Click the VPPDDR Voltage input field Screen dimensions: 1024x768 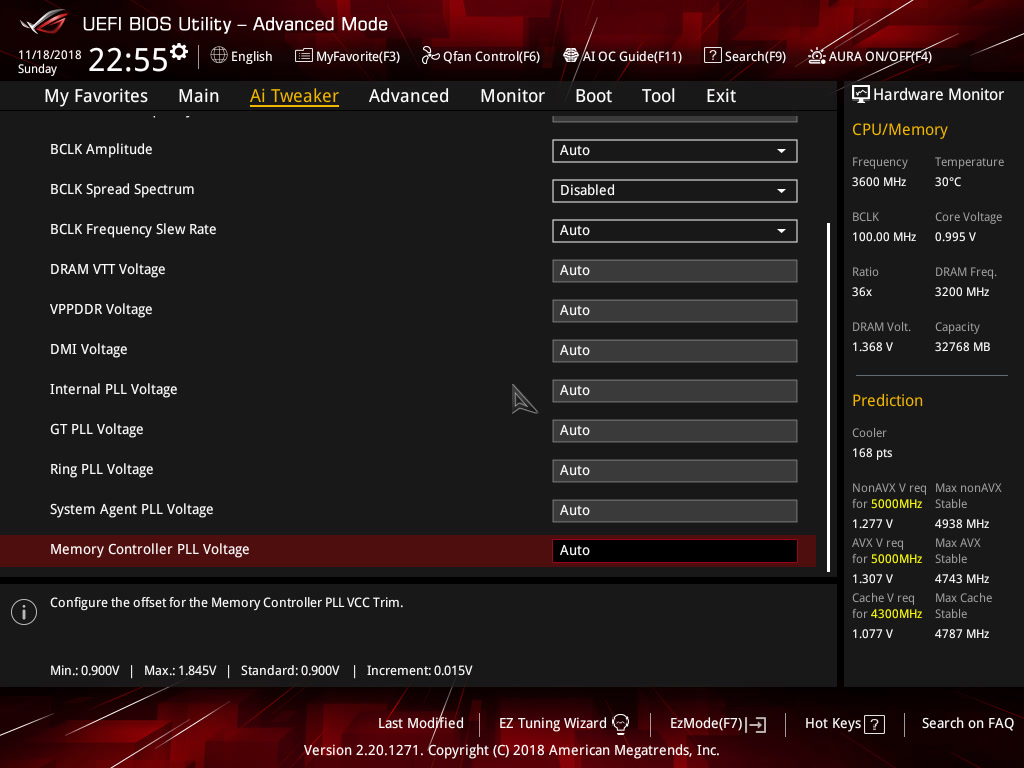tap(675, 310)
